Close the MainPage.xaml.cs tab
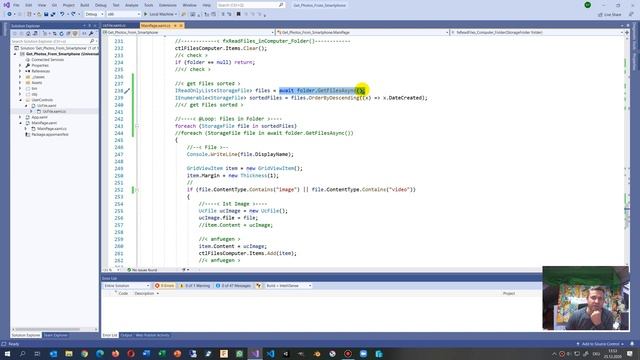 (181, 25)
